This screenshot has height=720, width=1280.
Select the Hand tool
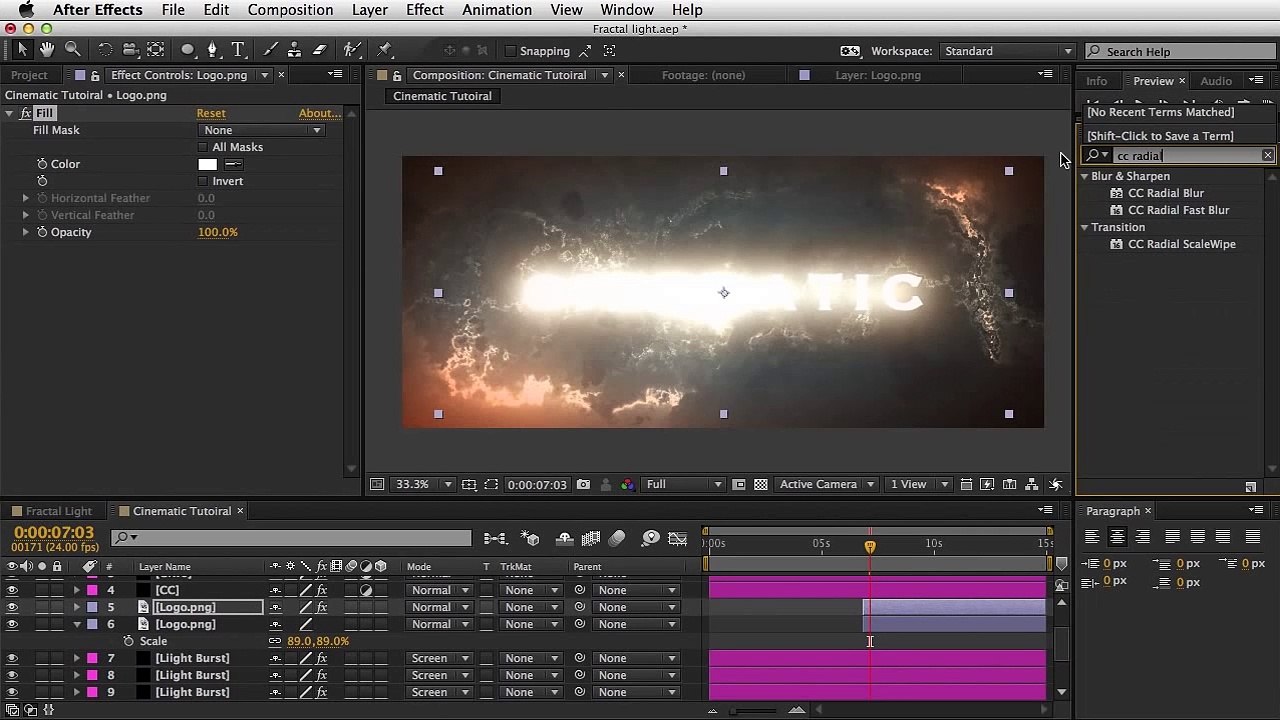[47, 49]
